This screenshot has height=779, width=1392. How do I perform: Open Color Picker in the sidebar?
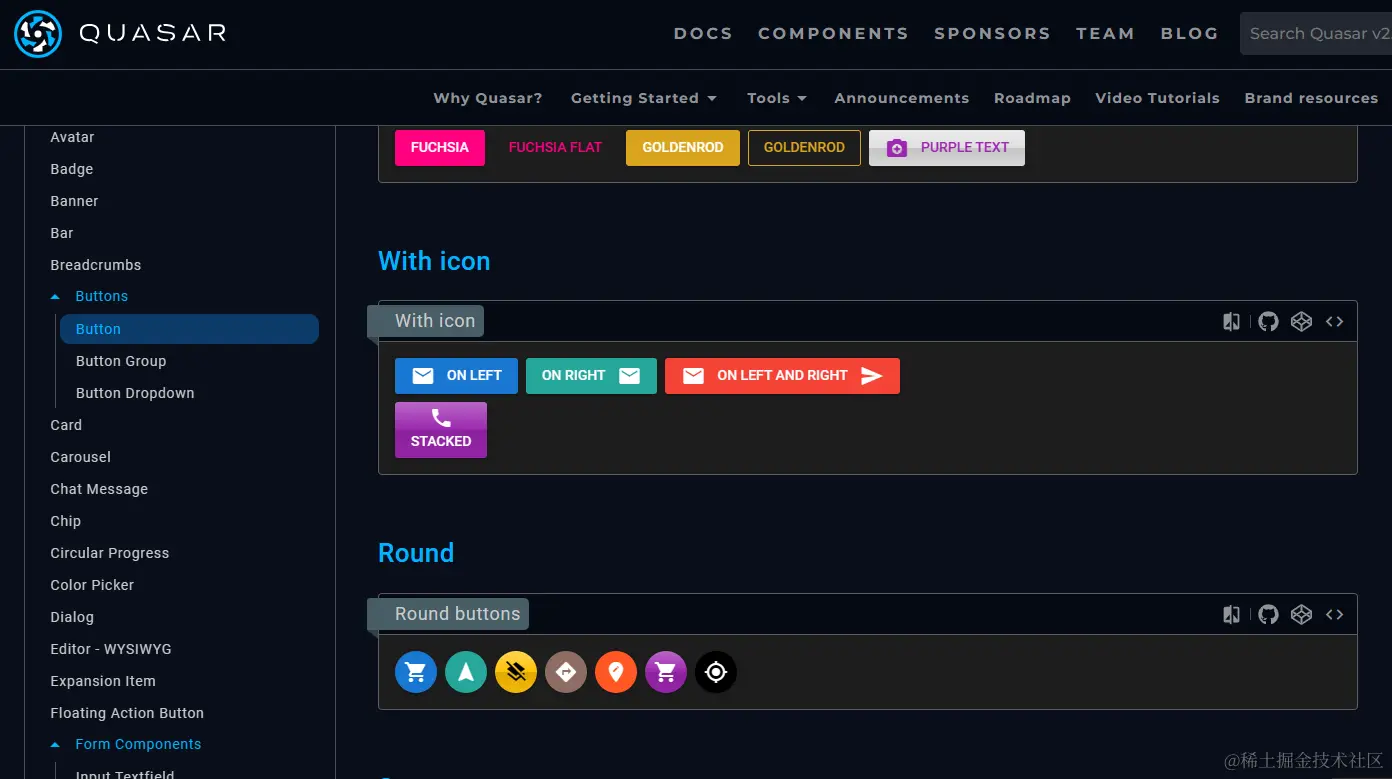92,585
